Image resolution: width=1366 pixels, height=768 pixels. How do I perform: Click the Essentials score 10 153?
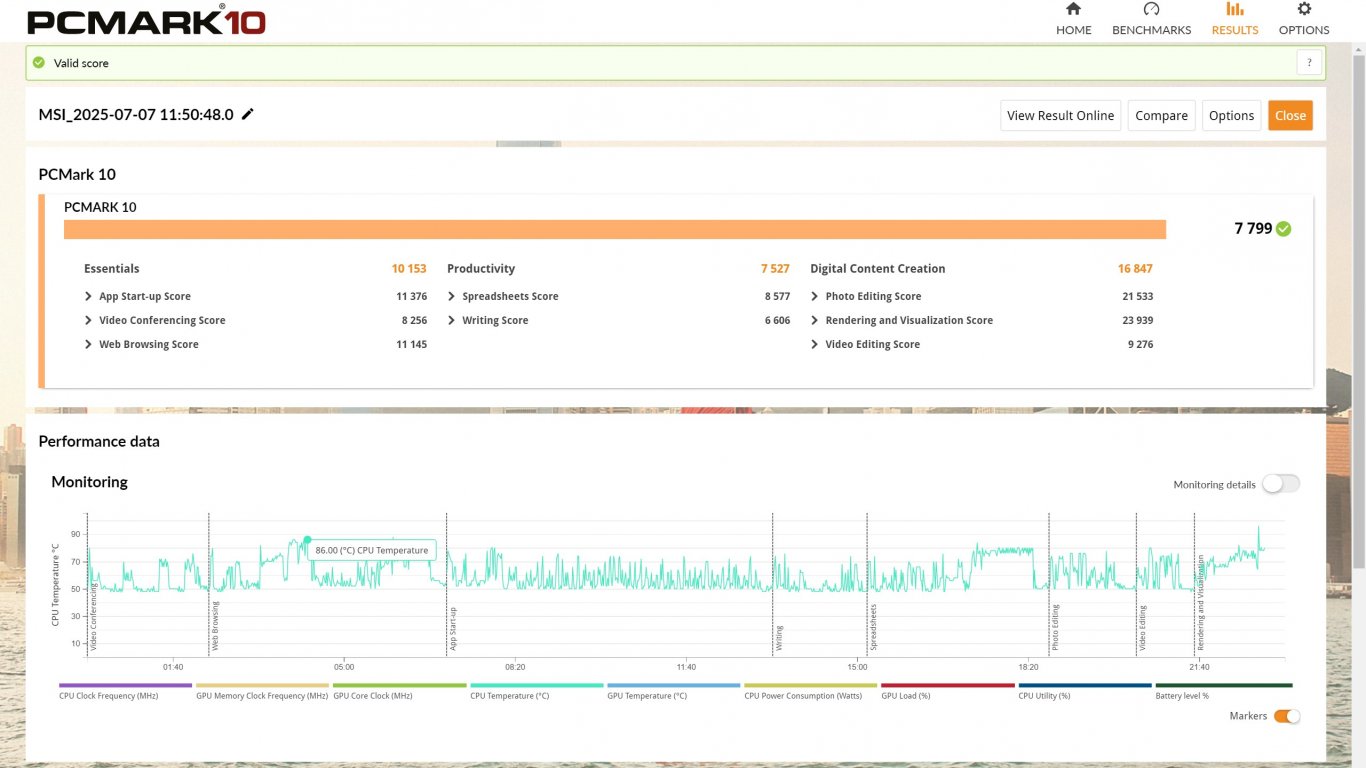point(409,269)
